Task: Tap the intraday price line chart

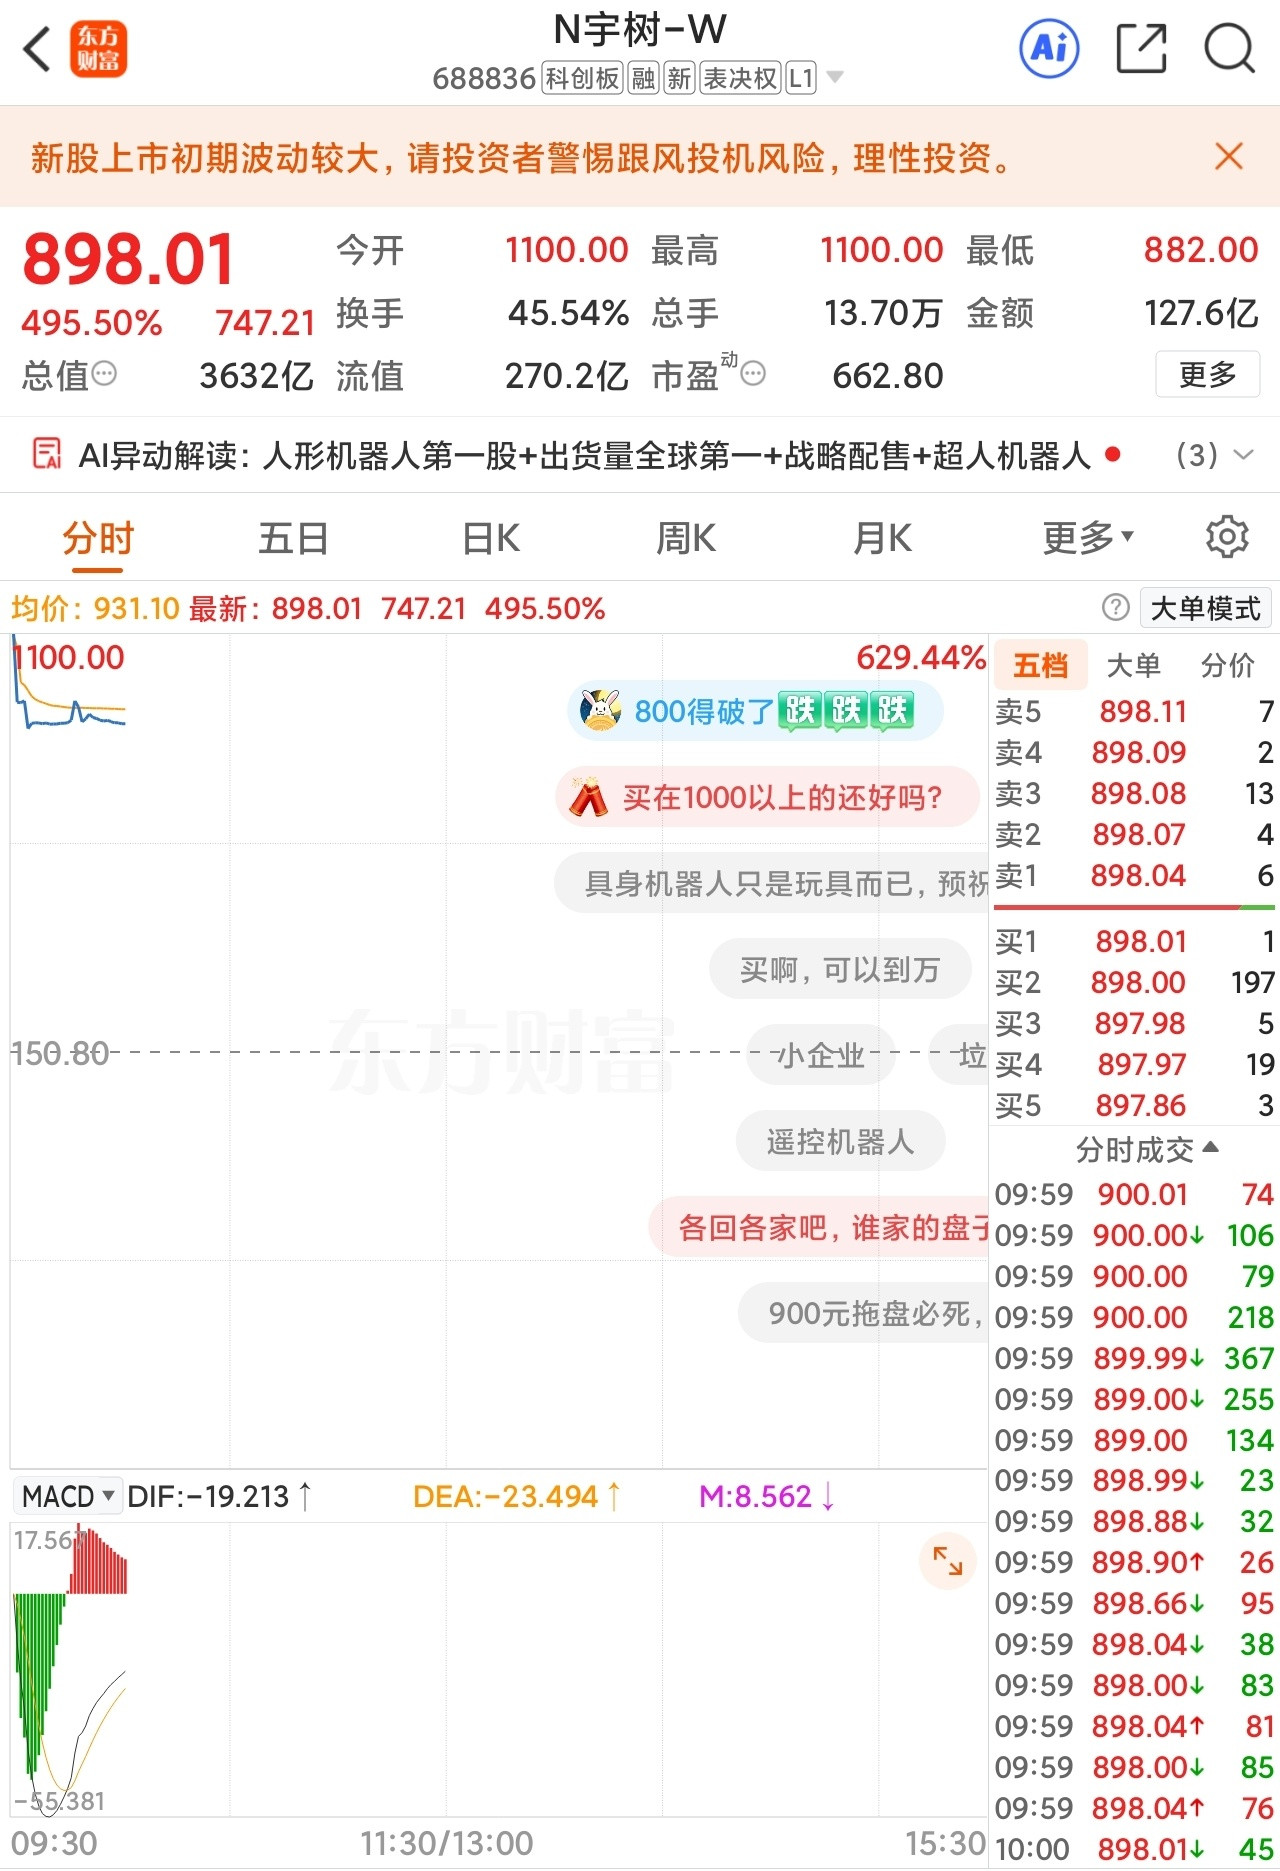Action: (498, 1050)
